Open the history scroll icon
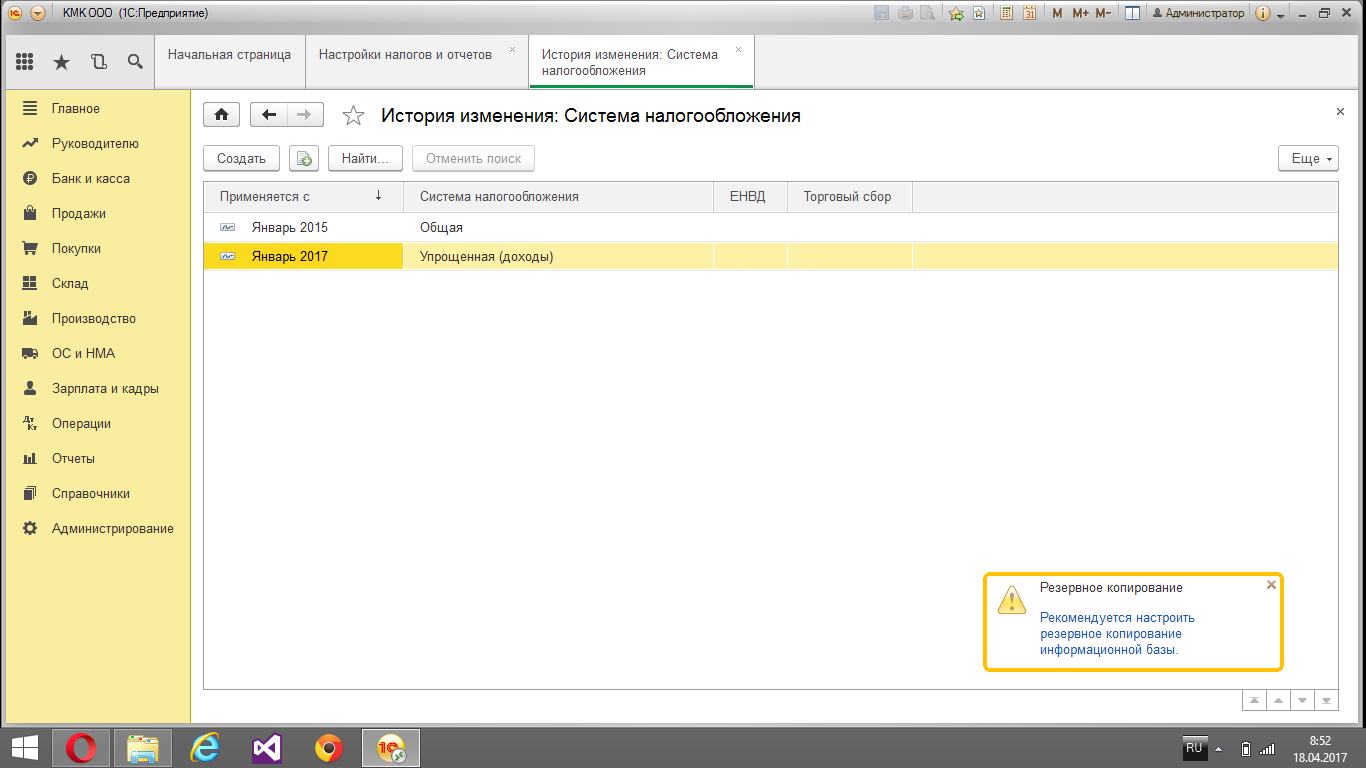This screenshot has height=768, width=1366. [x=98, y=62]
